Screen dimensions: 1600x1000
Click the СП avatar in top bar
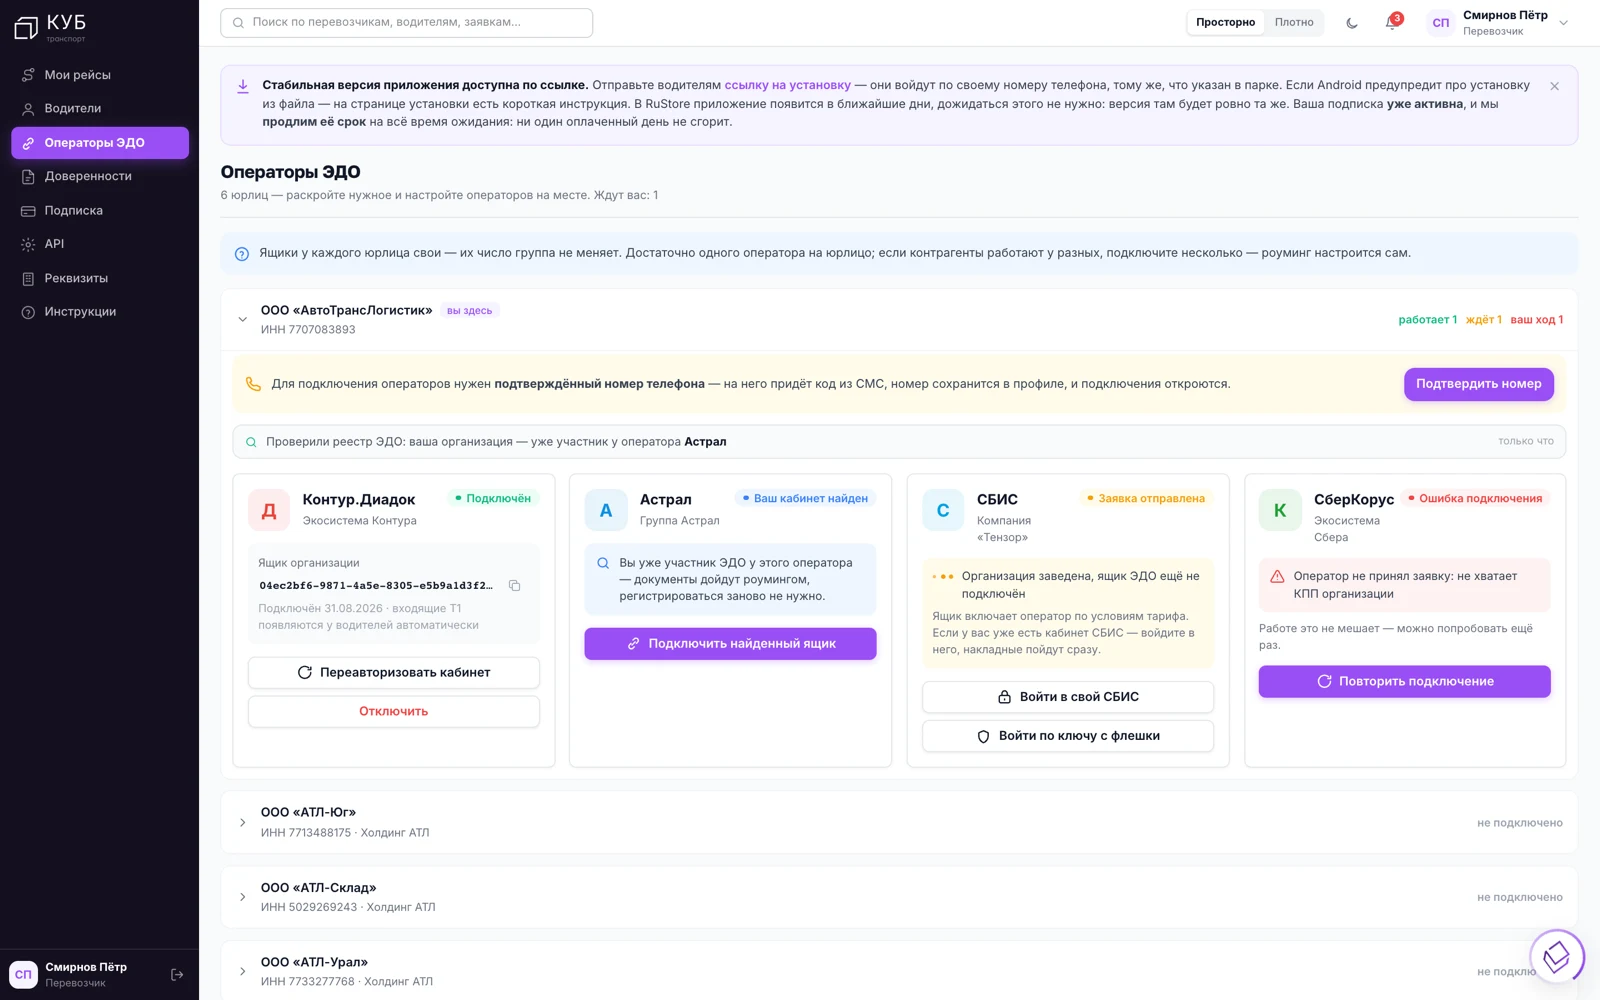(x=1441, y=23)
